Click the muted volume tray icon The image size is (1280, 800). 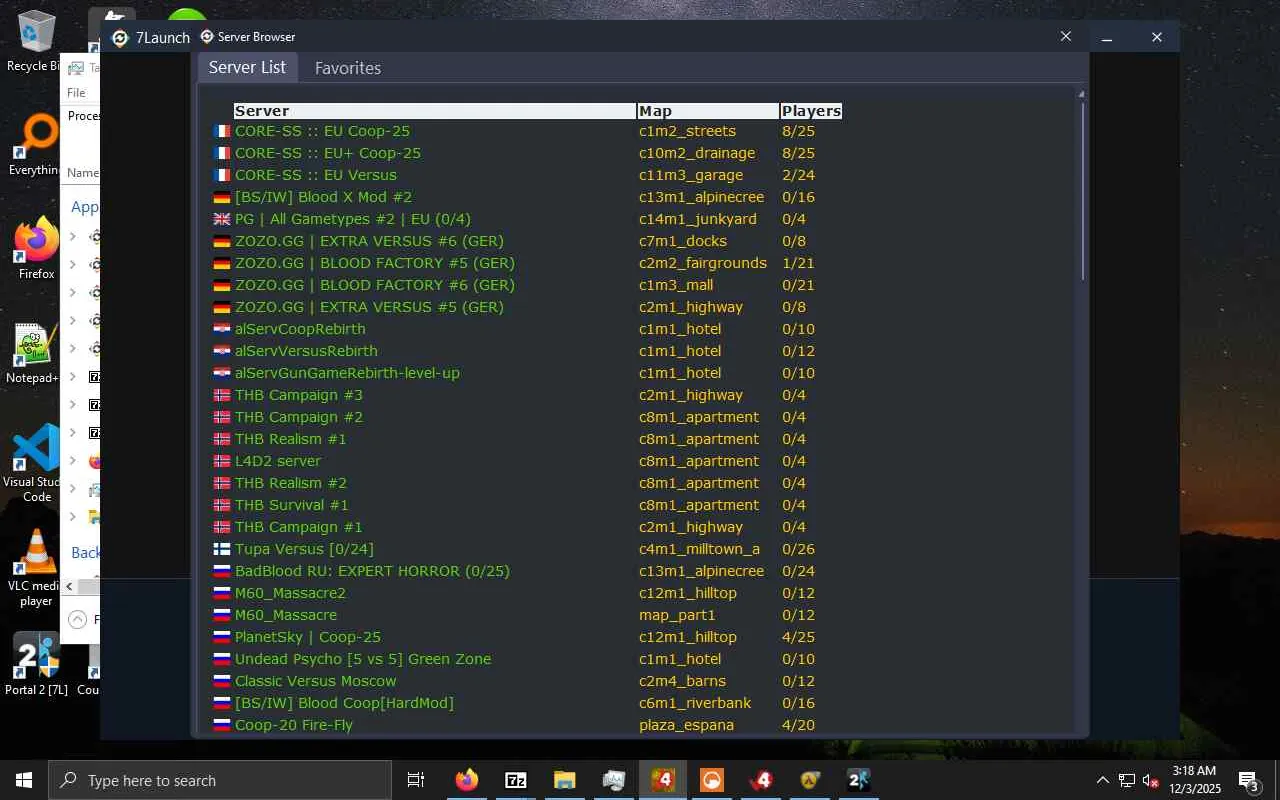click(1151, 780)
